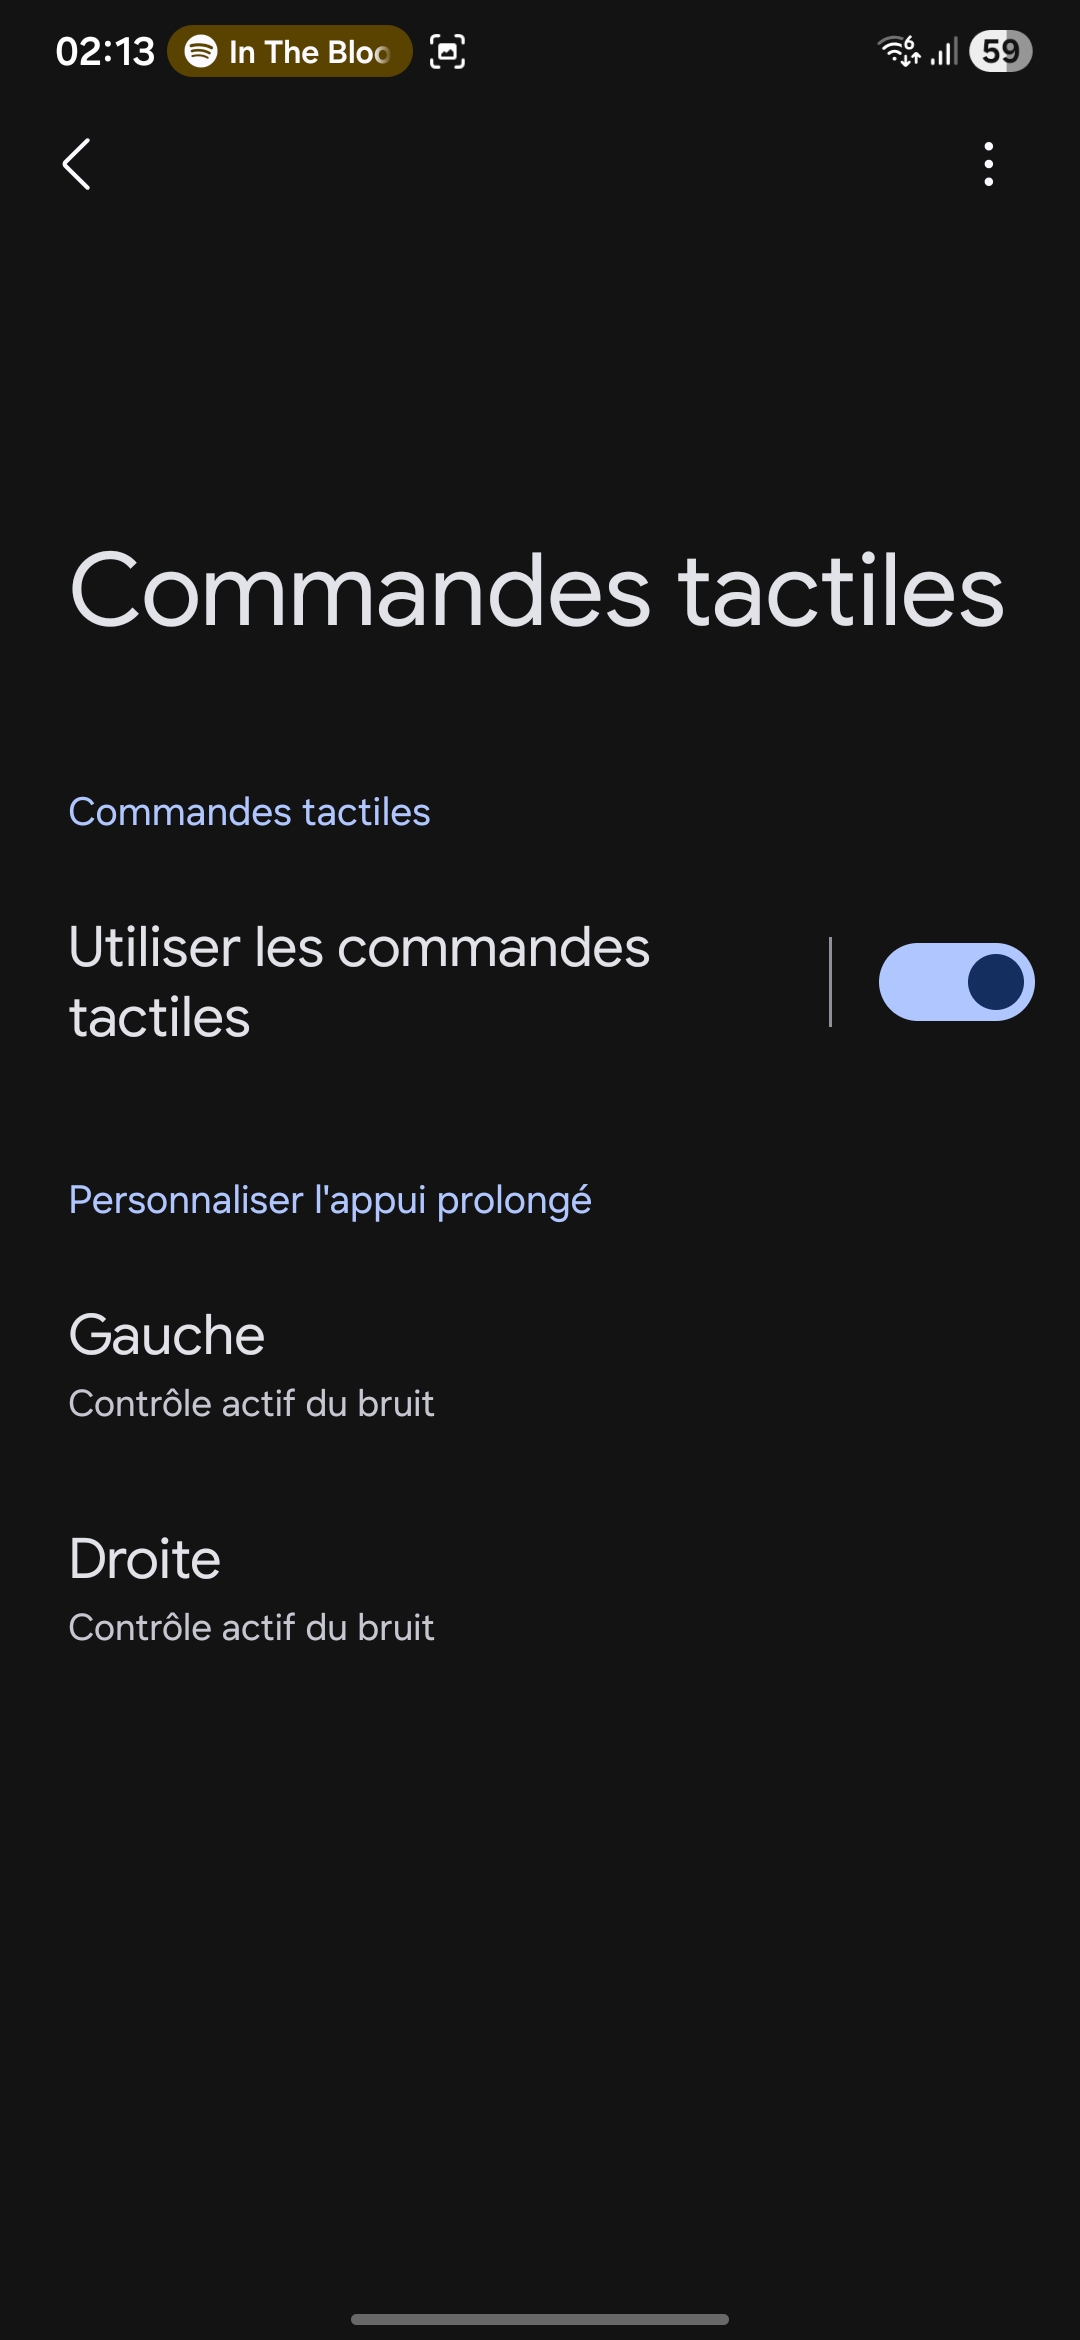The image size is (1080, 2340).
Task: Tap the large "Commandes tactiles" page title
Action: point(537,591)
